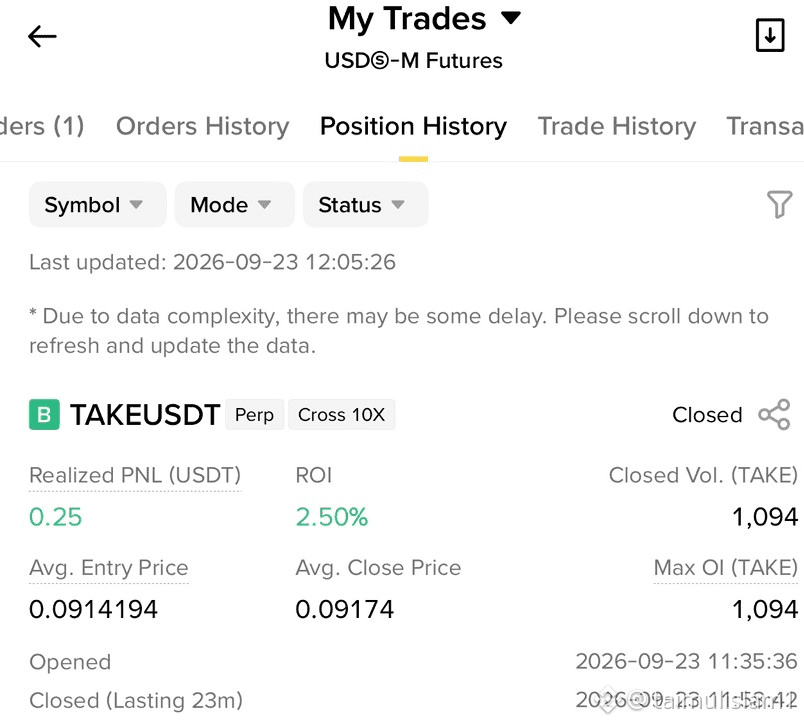804x725 pixels.
Task: Open the Status filter dropdown
Action: (x=365, y=205)
